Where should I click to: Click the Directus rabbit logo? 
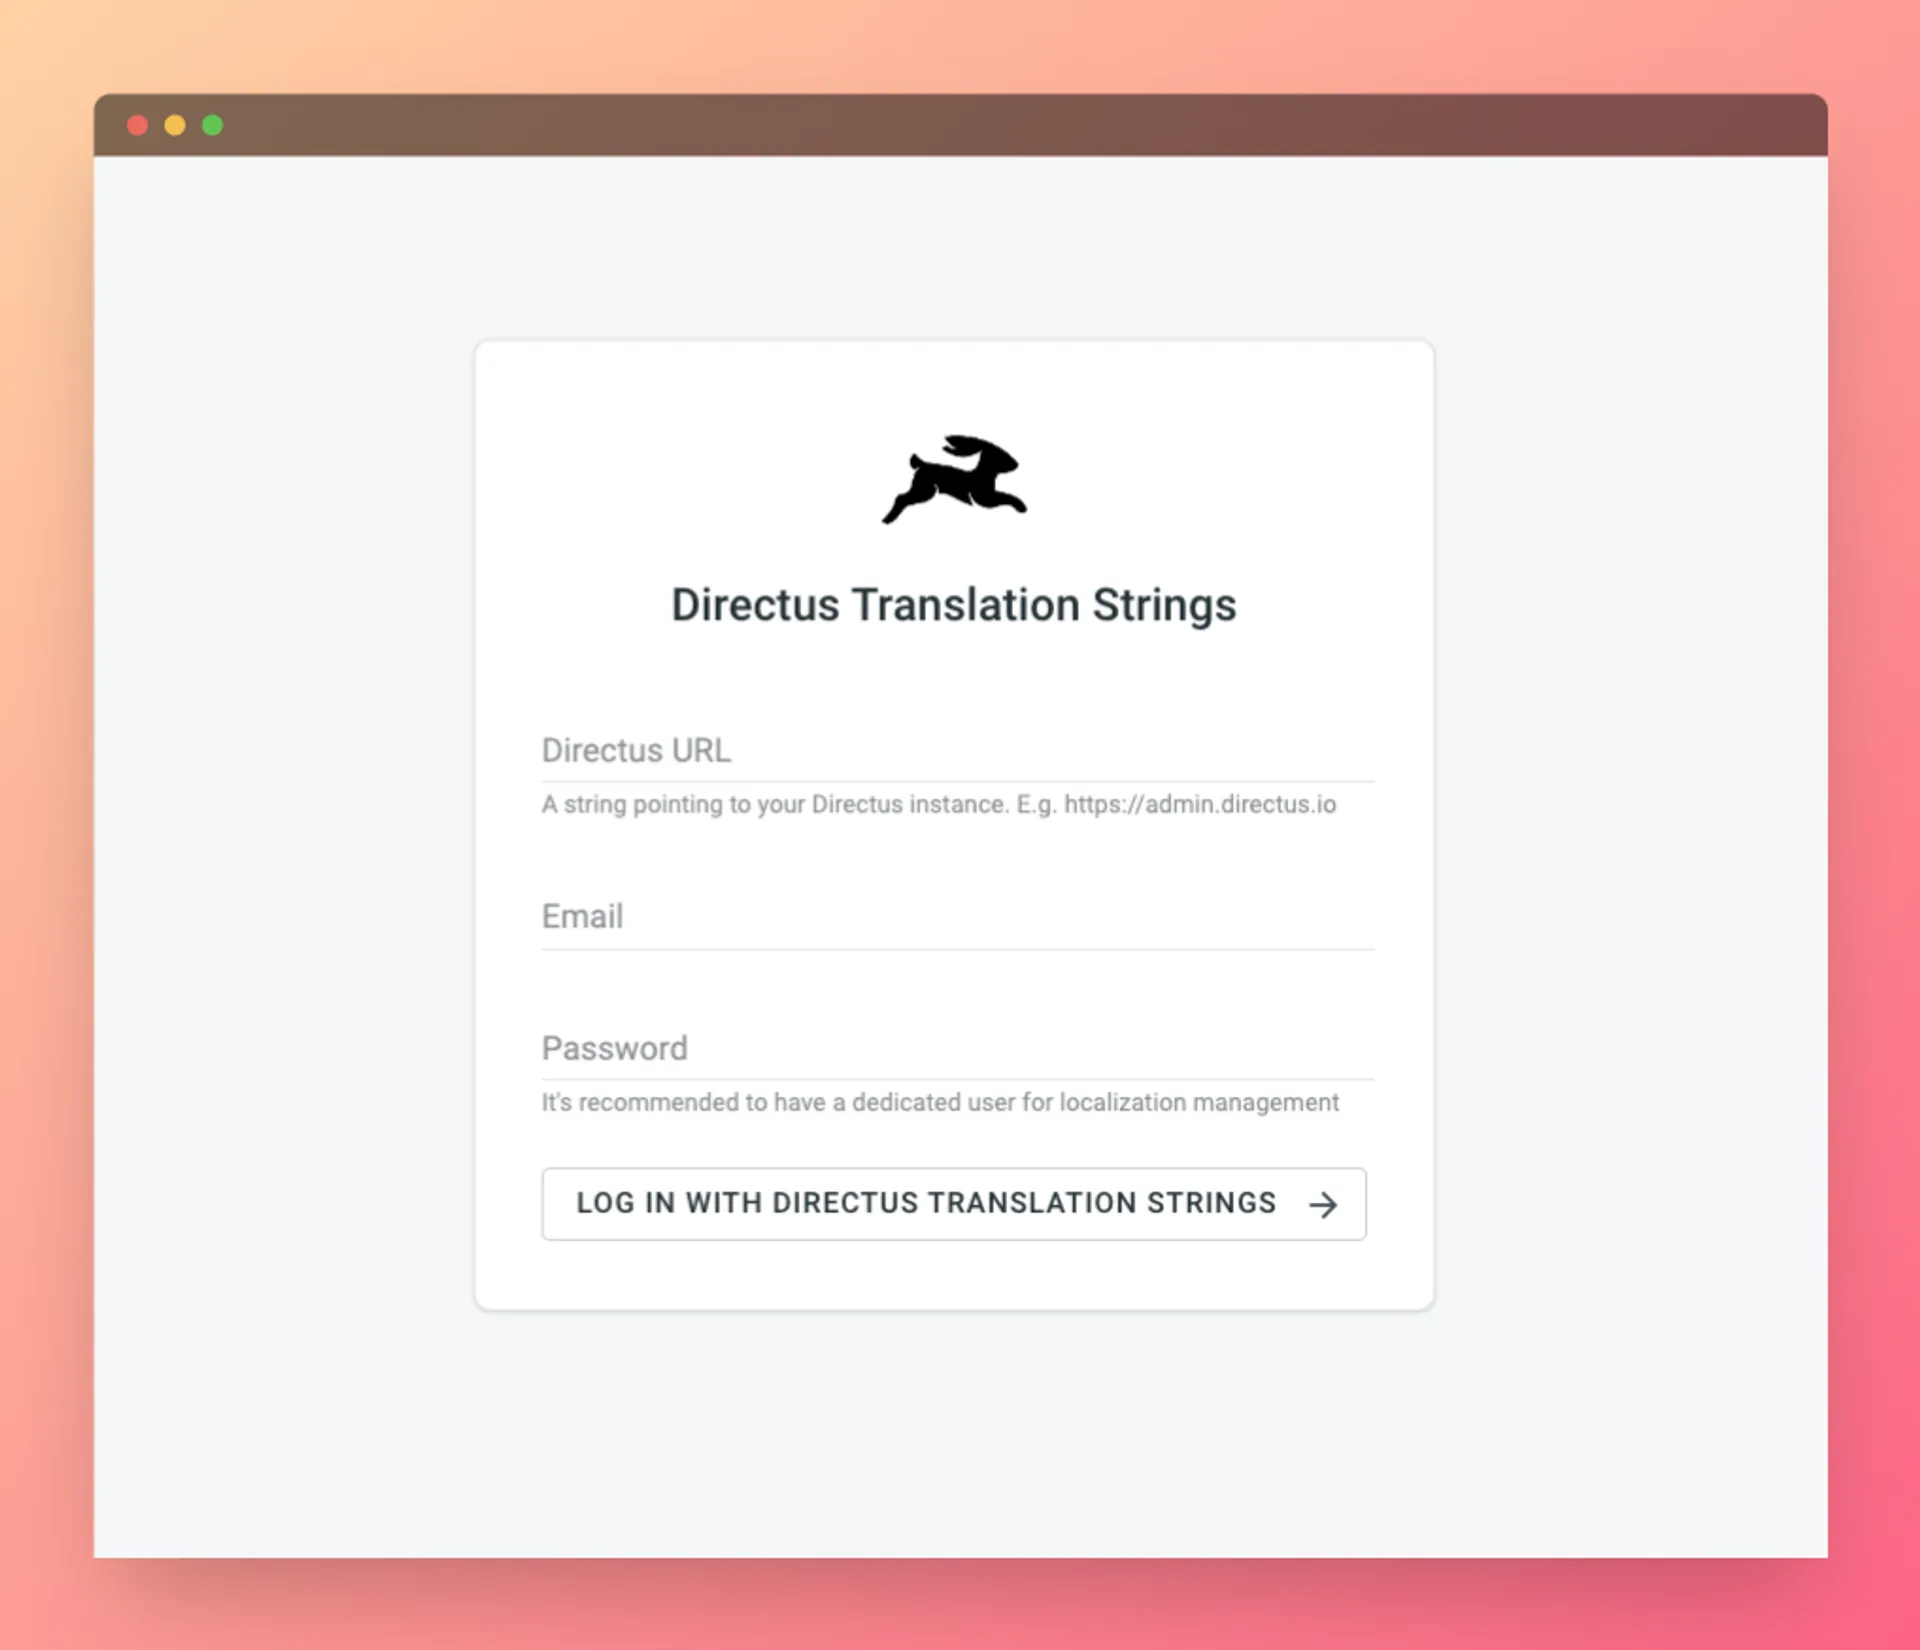point(954,479)
